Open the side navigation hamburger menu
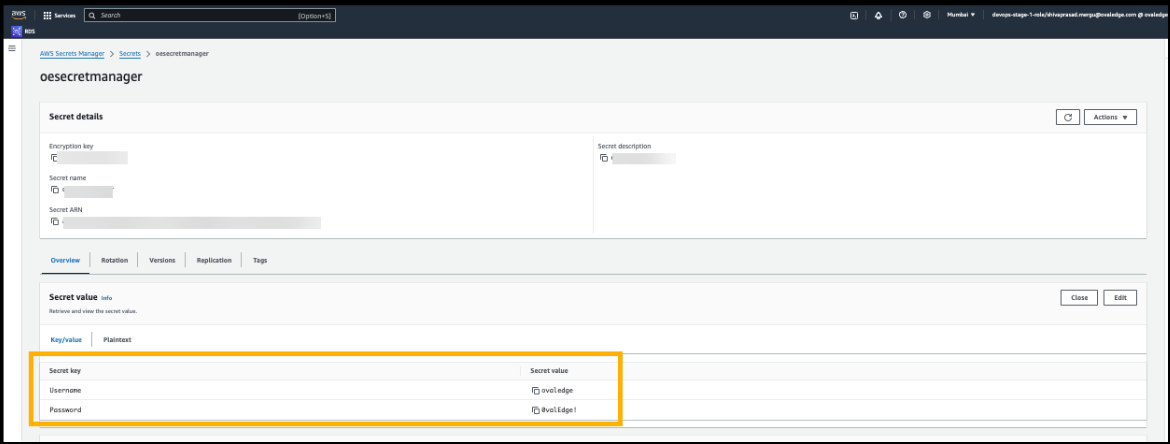 coord(12,49)
